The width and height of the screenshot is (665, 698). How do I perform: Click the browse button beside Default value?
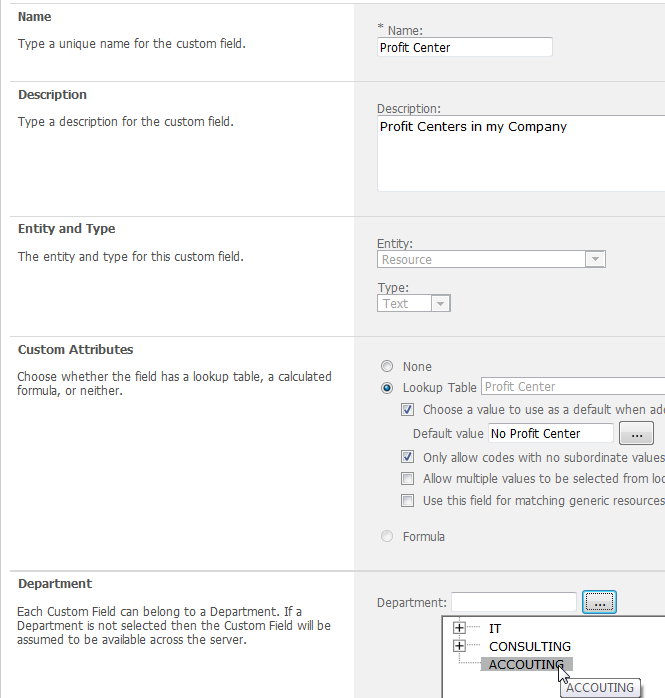(636, 433)
